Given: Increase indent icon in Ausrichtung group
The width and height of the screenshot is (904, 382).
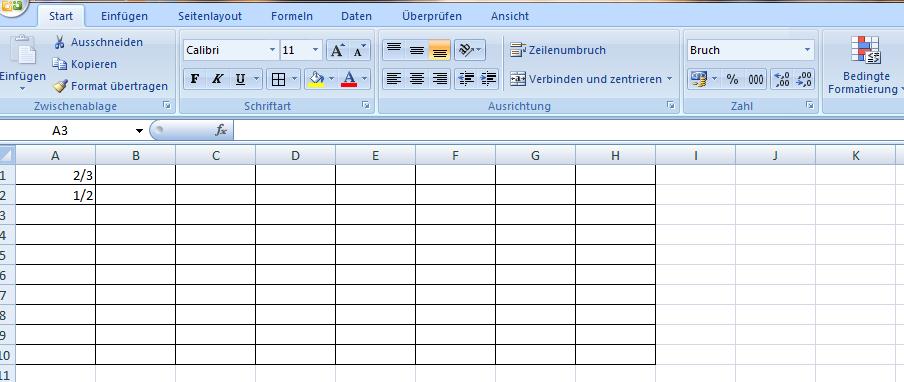Looking at the screenshot, I should tap(488, 79).
